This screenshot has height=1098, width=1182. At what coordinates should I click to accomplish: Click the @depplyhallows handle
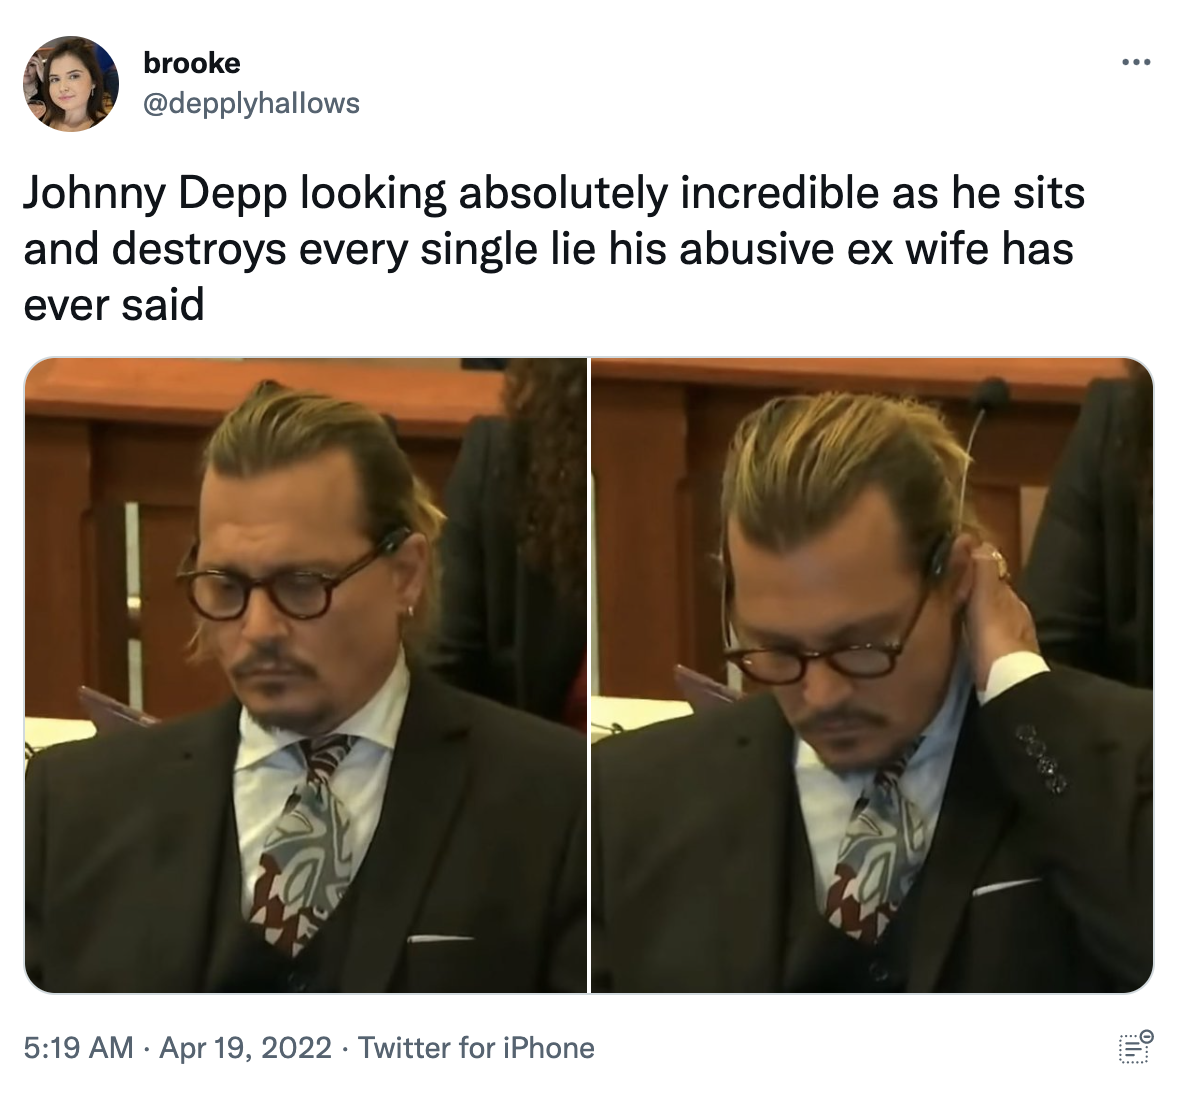point(252,101)
